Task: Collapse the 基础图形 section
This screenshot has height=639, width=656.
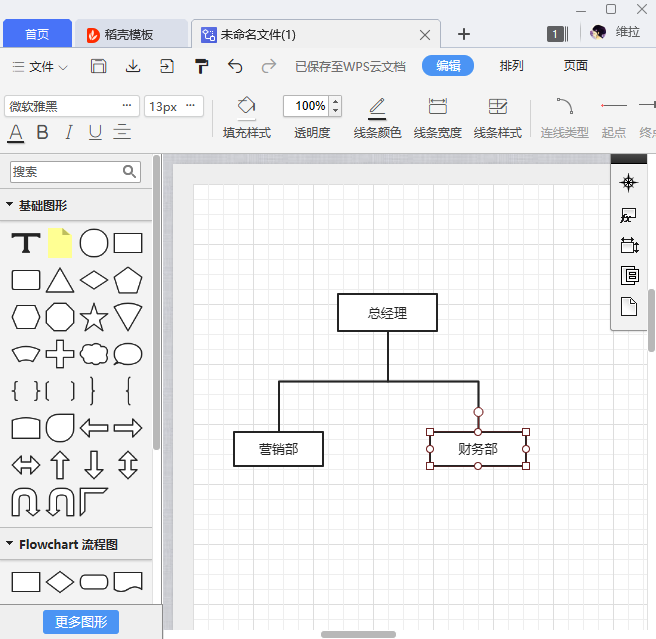Action: (10, 205)
